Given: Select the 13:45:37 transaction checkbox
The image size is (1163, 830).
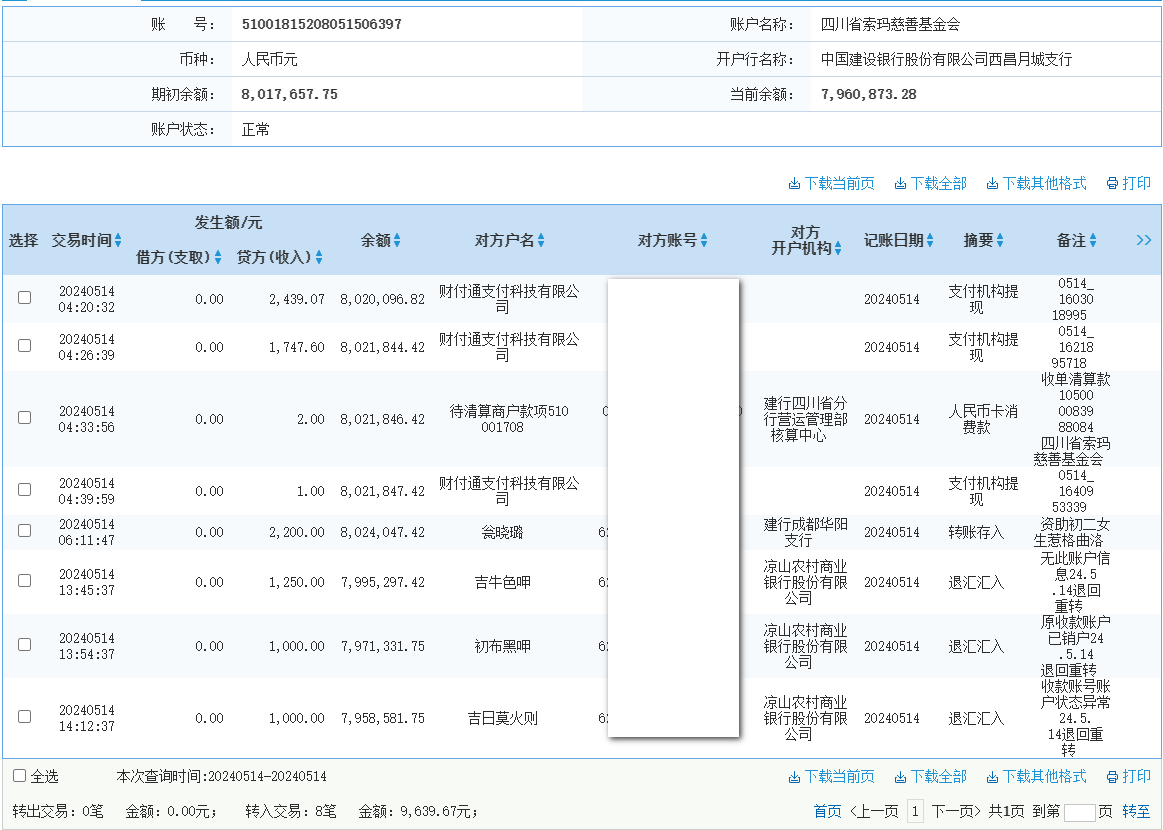Looking at the screenshot, I should pos(24,581).
